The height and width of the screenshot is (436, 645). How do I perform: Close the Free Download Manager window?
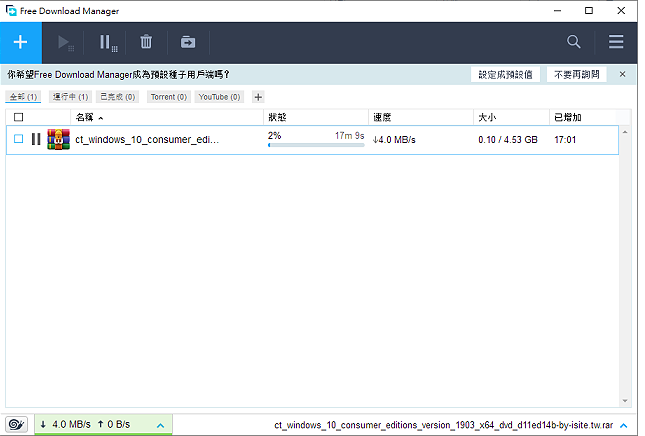(x=621, y=11)
